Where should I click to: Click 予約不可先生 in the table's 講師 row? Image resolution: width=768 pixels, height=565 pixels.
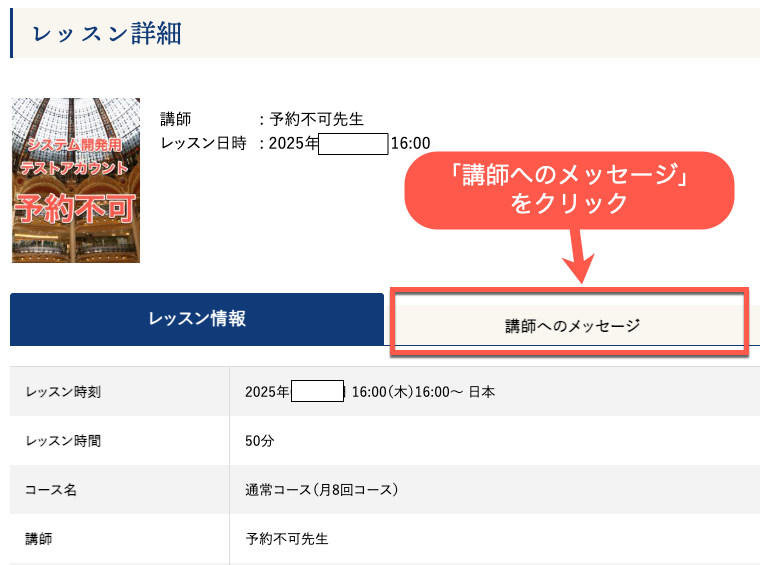[x=287, y=539]
